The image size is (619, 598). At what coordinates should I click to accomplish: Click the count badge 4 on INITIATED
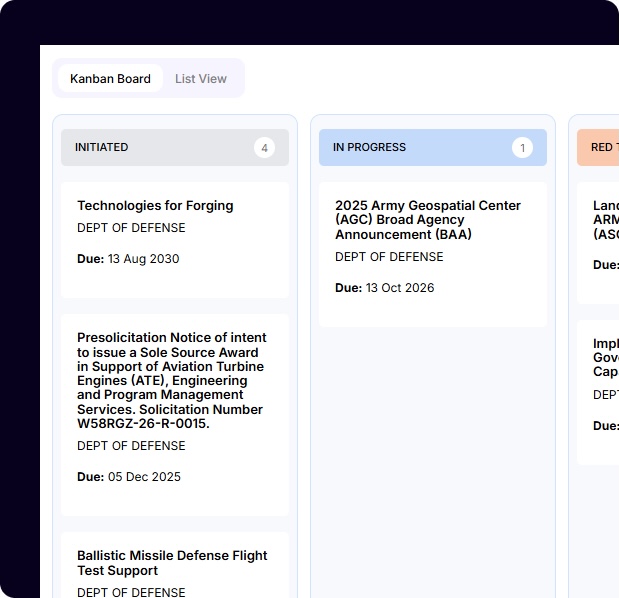click(x=264, y=148)
